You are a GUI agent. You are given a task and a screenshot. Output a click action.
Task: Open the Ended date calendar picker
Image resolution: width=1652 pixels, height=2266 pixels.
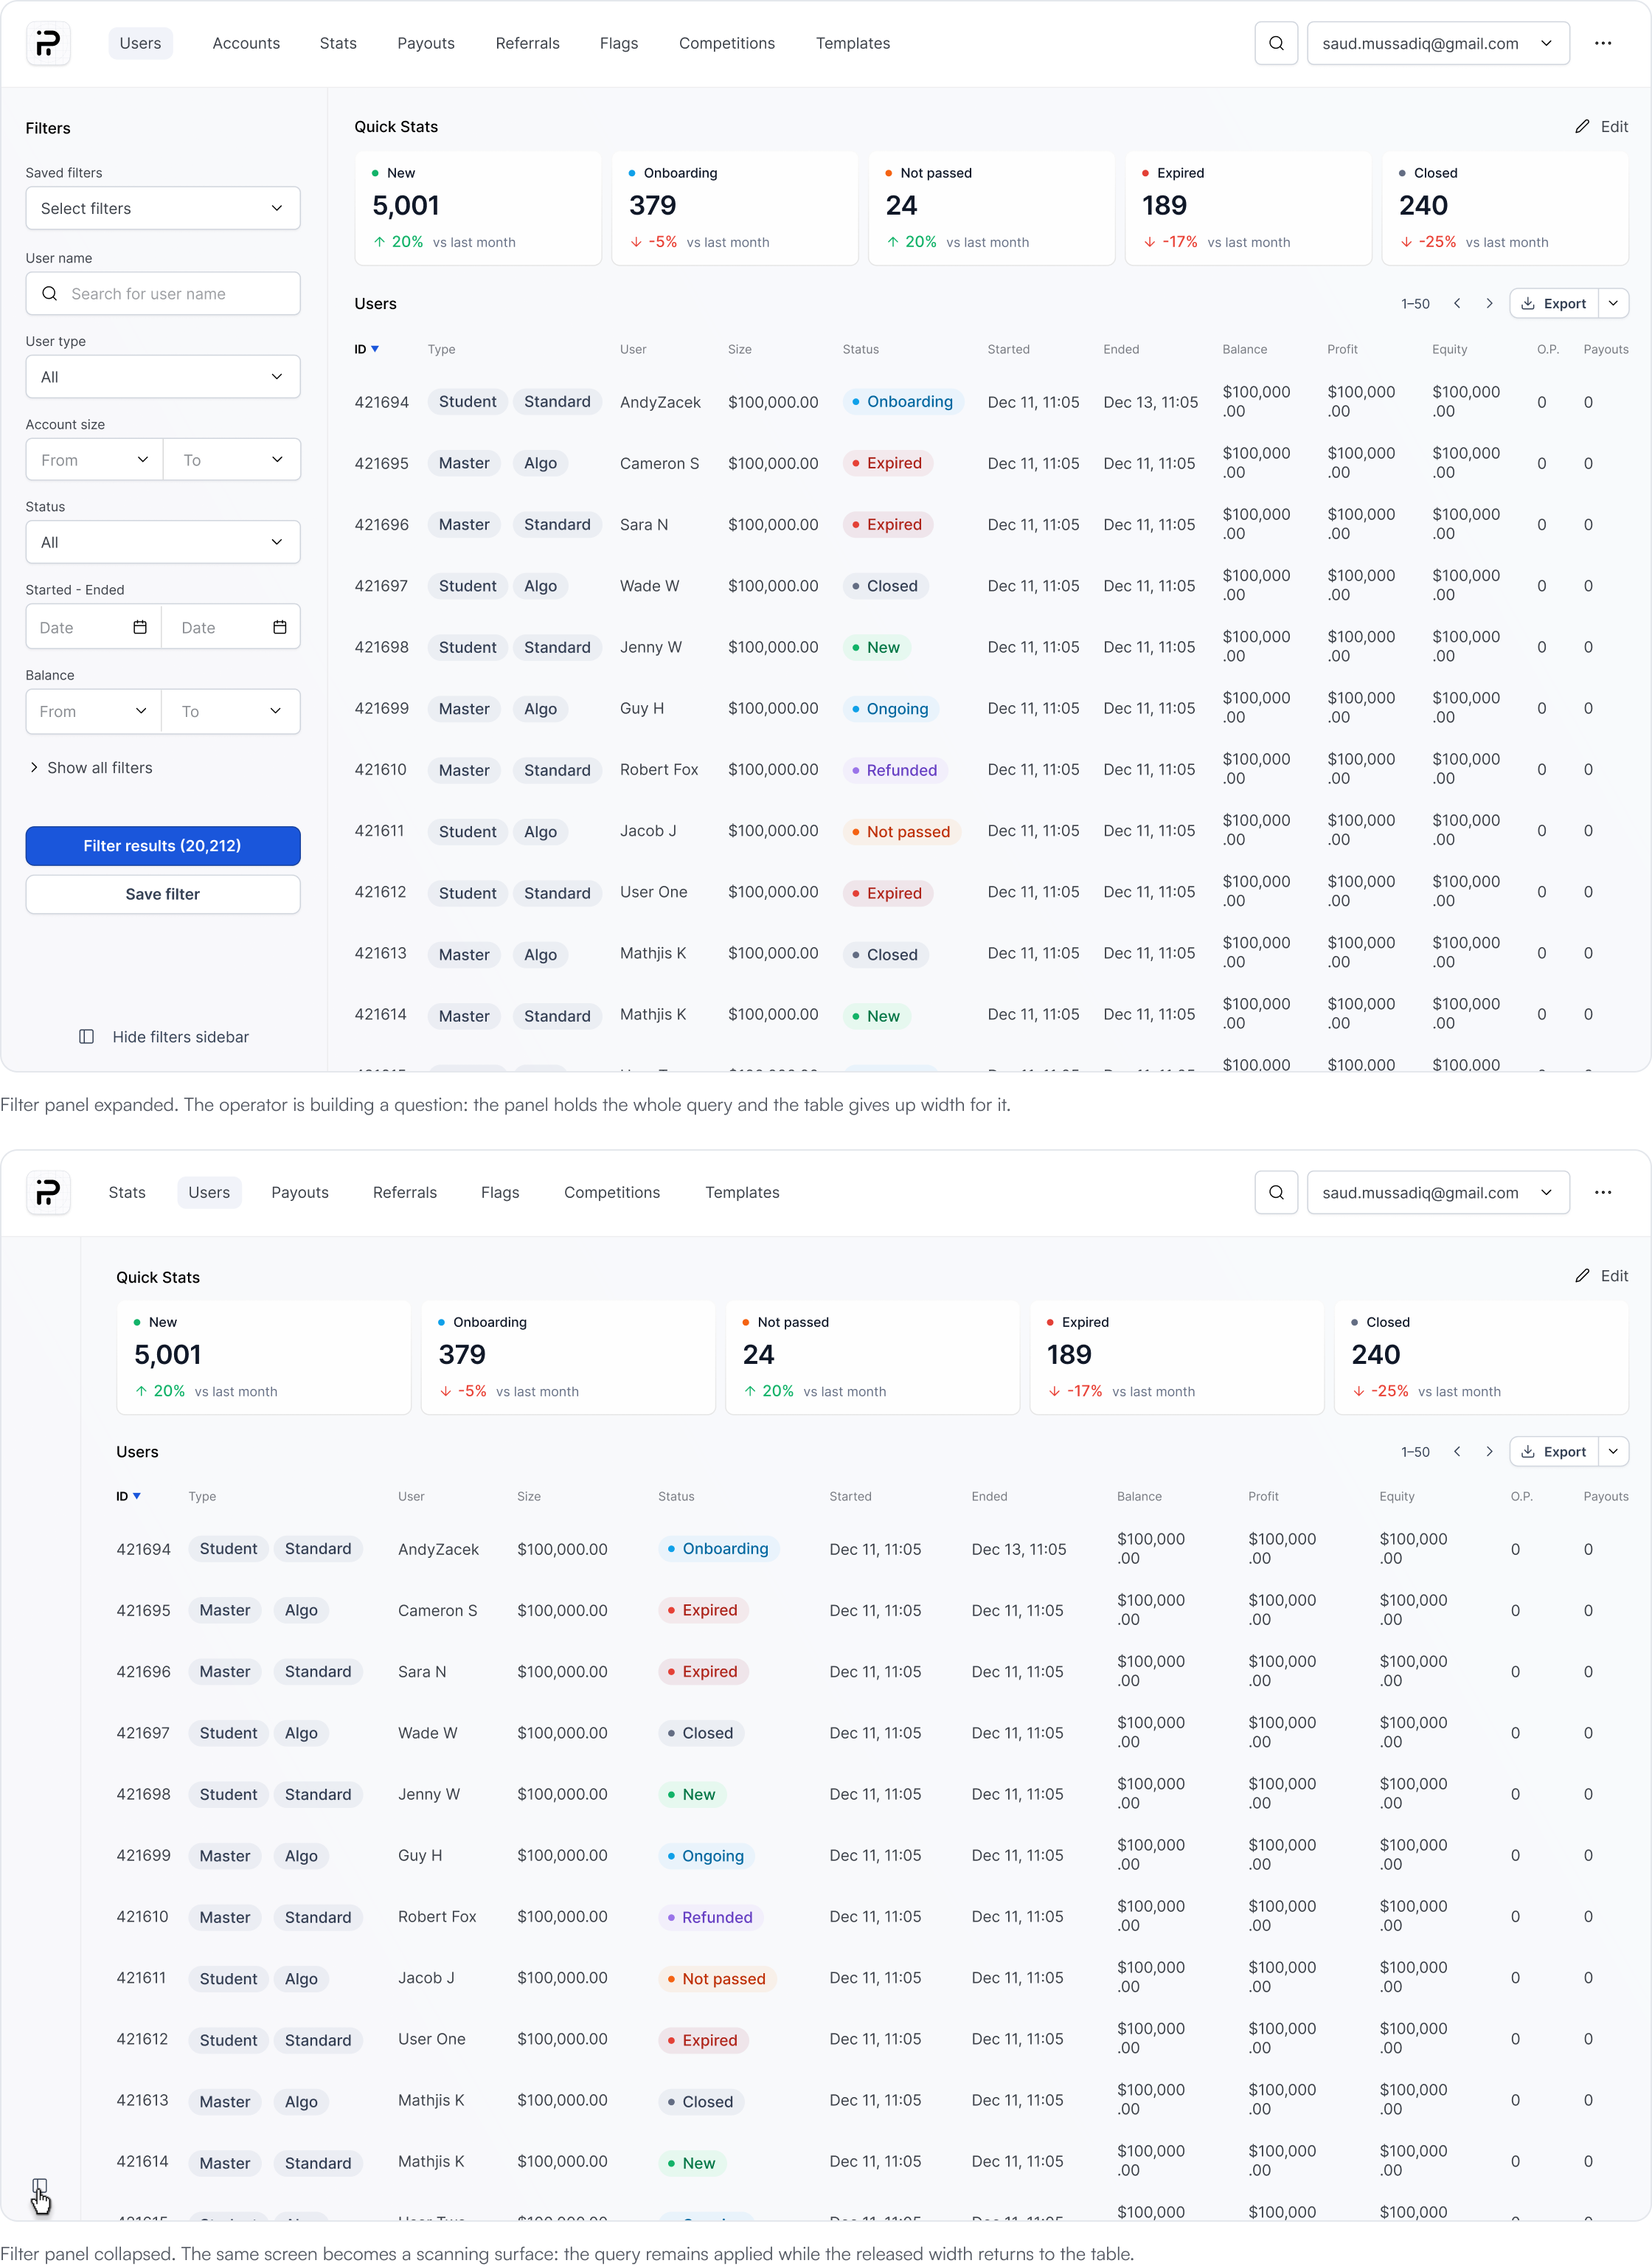pyautogui.click(x=280, y=627)
